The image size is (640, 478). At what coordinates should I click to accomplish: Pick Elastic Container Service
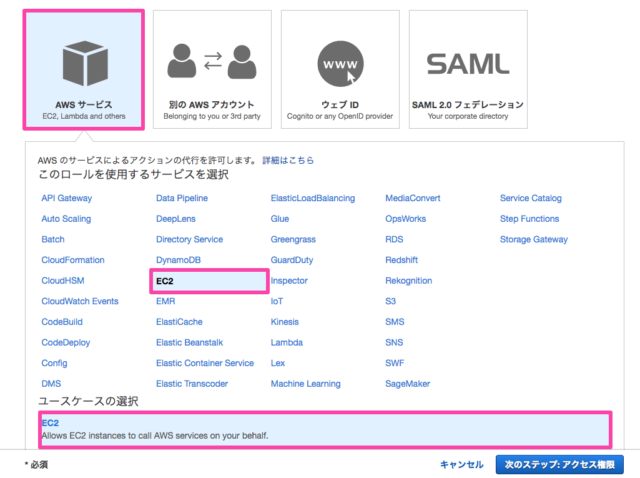coord(205,363)
